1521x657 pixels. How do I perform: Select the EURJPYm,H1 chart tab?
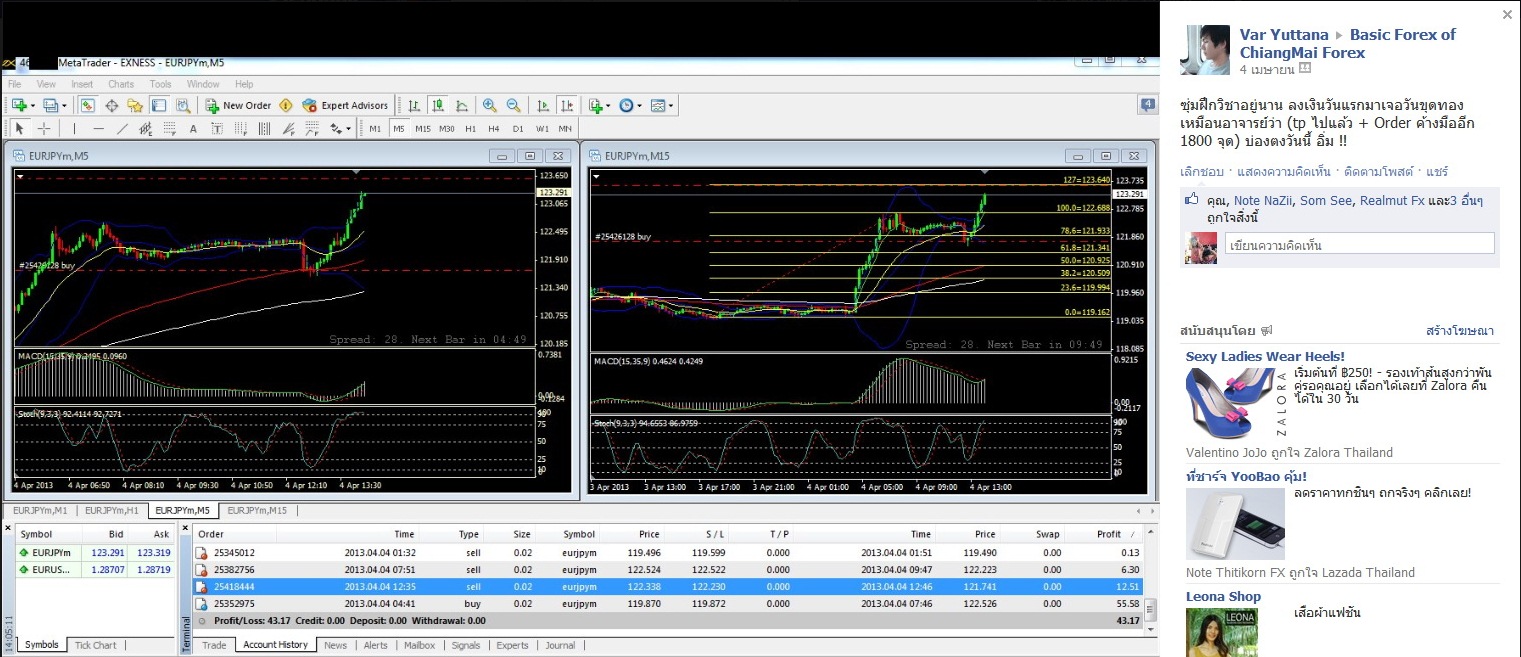click(x=111, y=510)
